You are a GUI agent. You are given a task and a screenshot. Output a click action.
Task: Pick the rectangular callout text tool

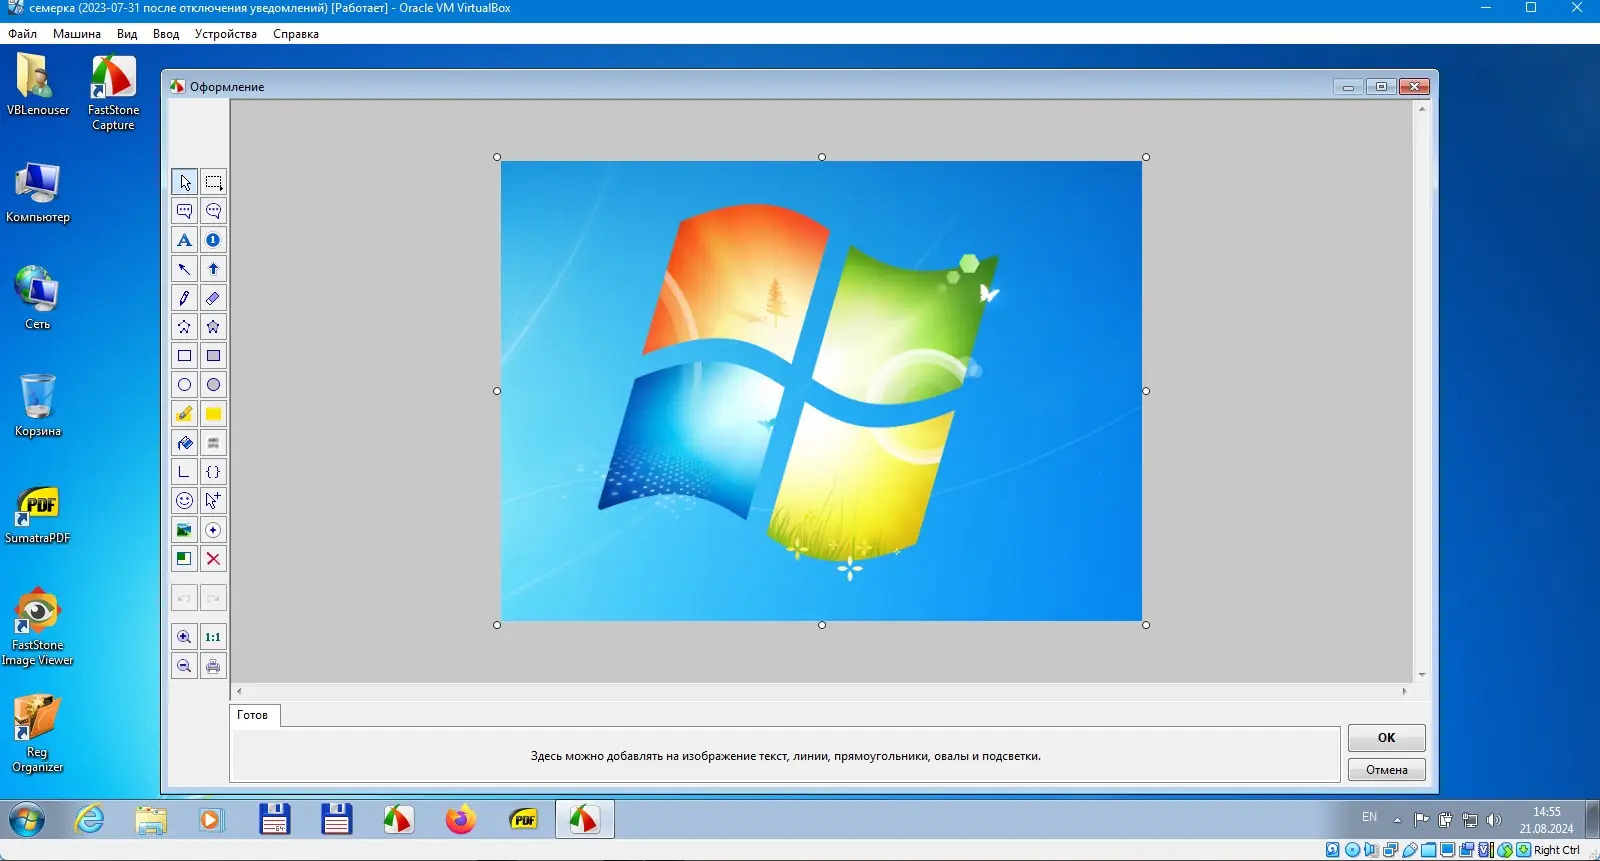pyautogui.click(x=184, y=211)
